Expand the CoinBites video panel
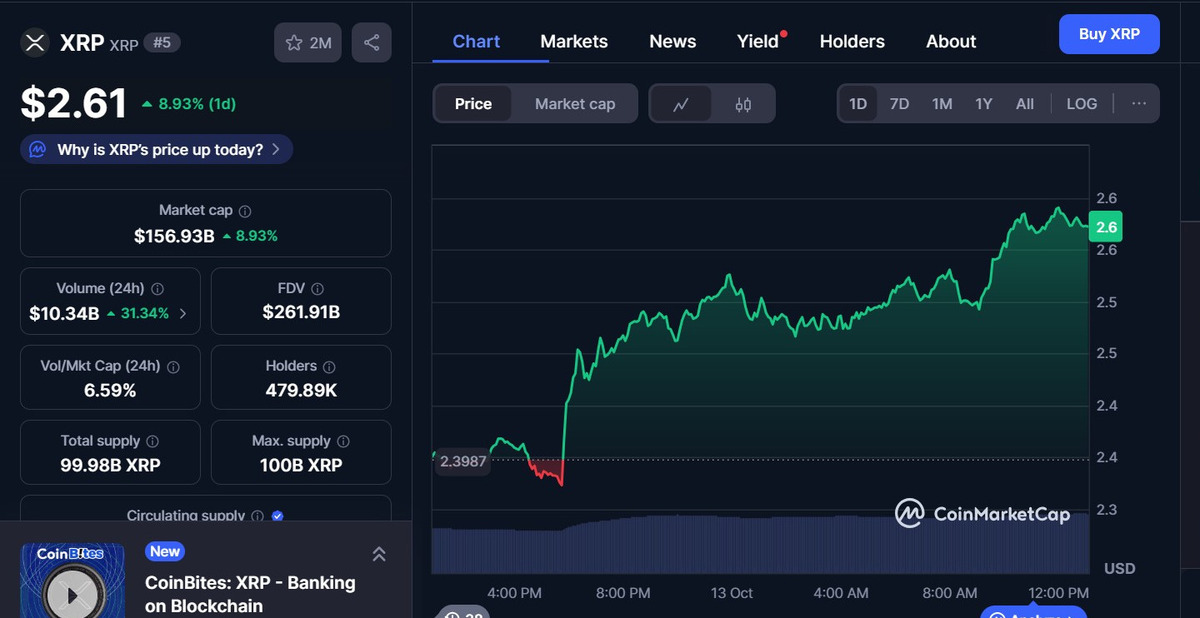 (x=379, y=554)
